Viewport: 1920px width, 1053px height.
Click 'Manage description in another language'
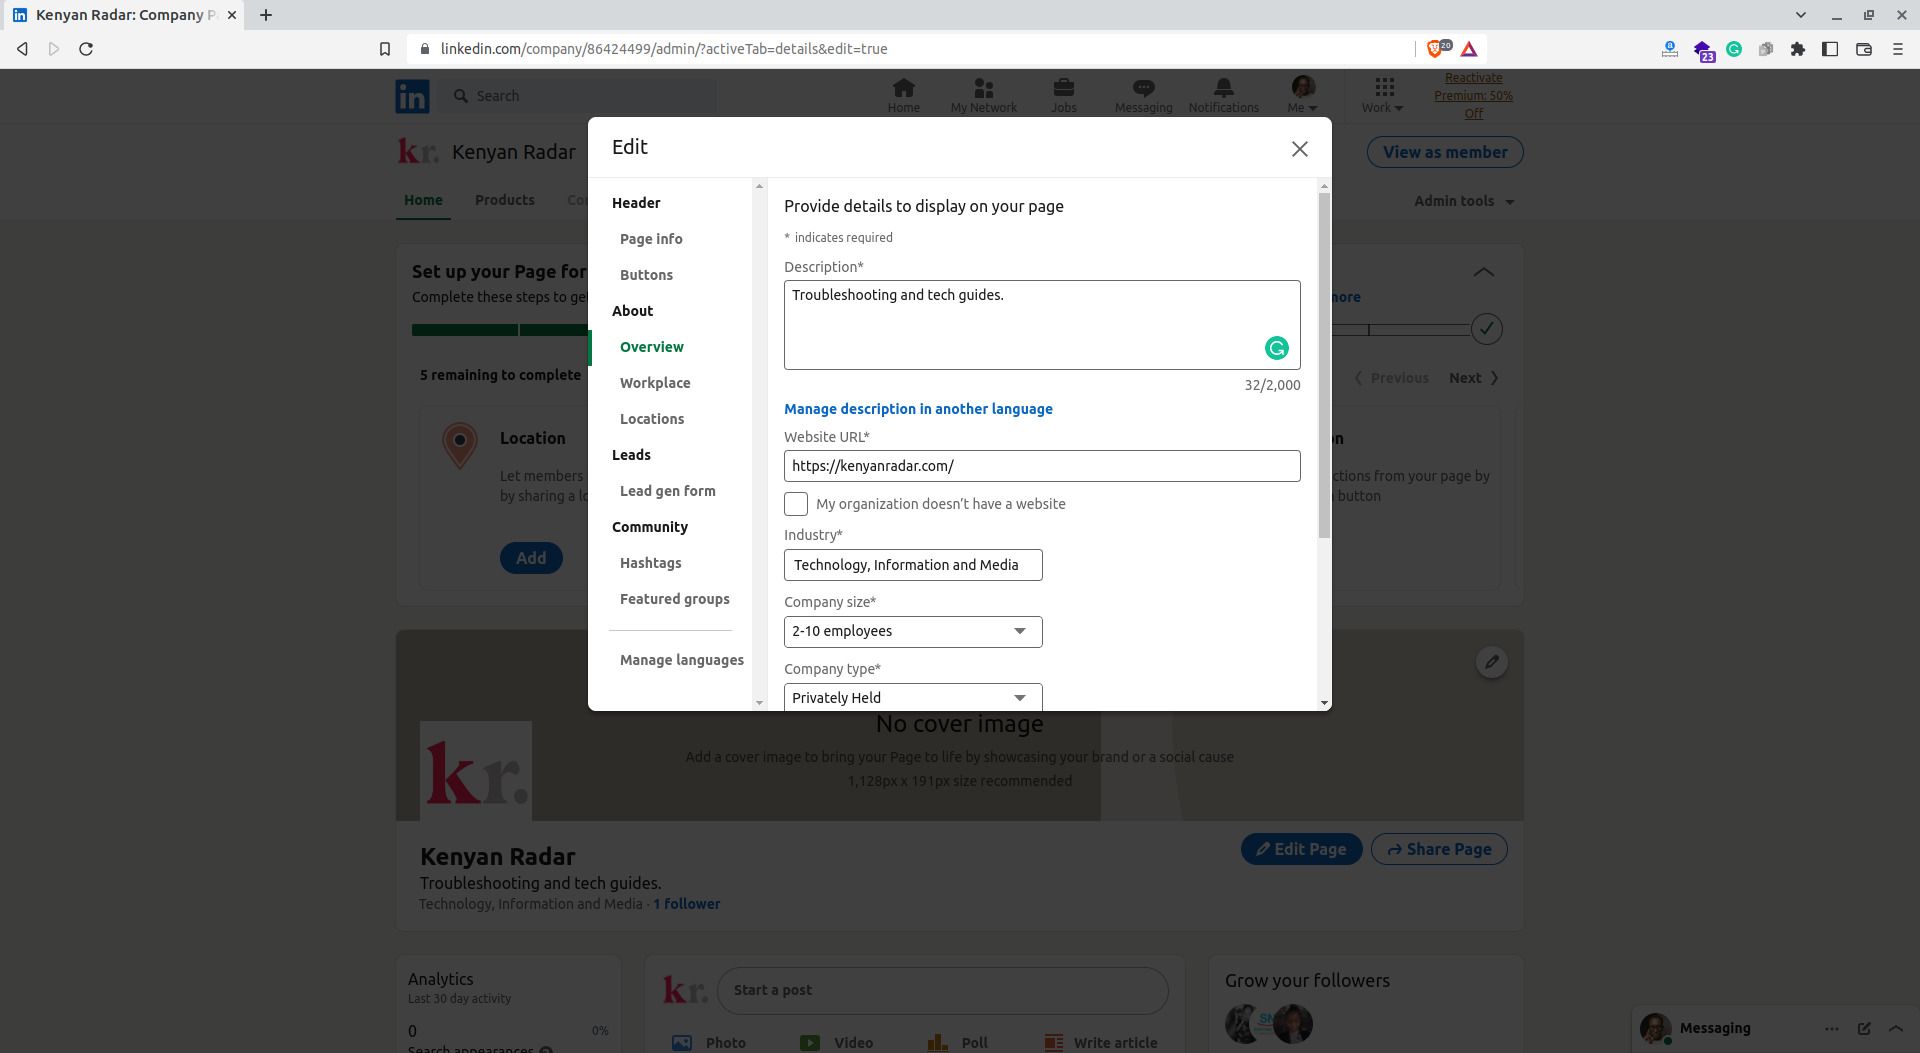918,409
